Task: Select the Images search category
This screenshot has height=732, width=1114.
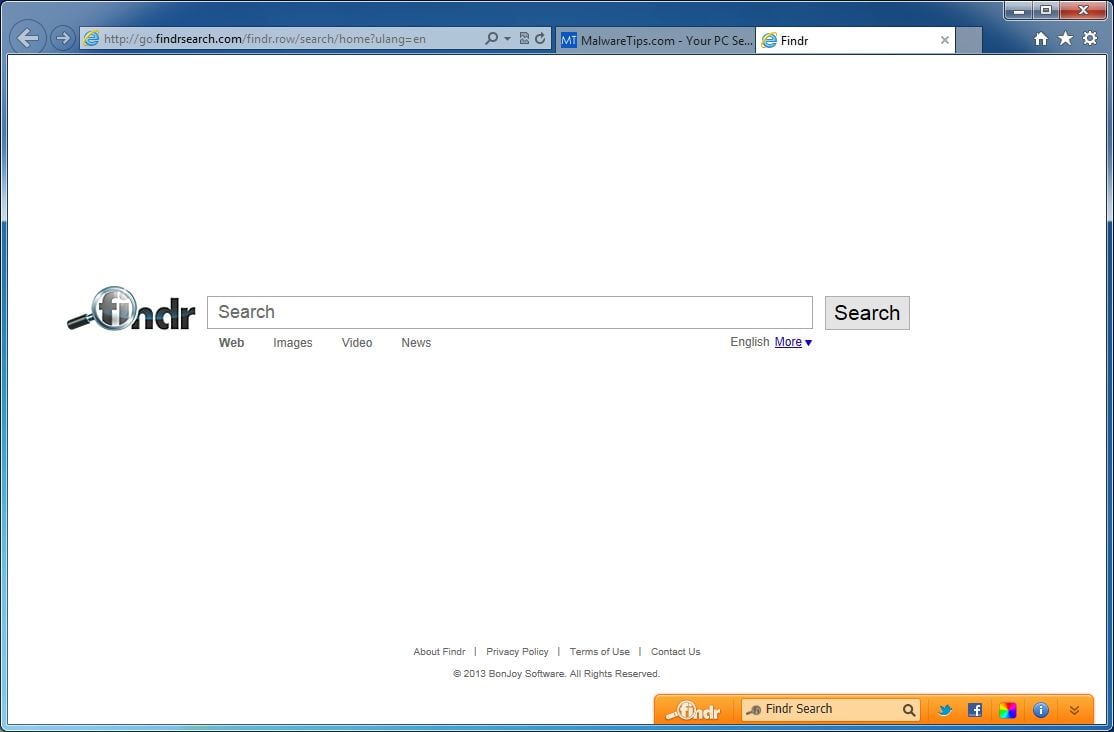Action: (293, 343)
